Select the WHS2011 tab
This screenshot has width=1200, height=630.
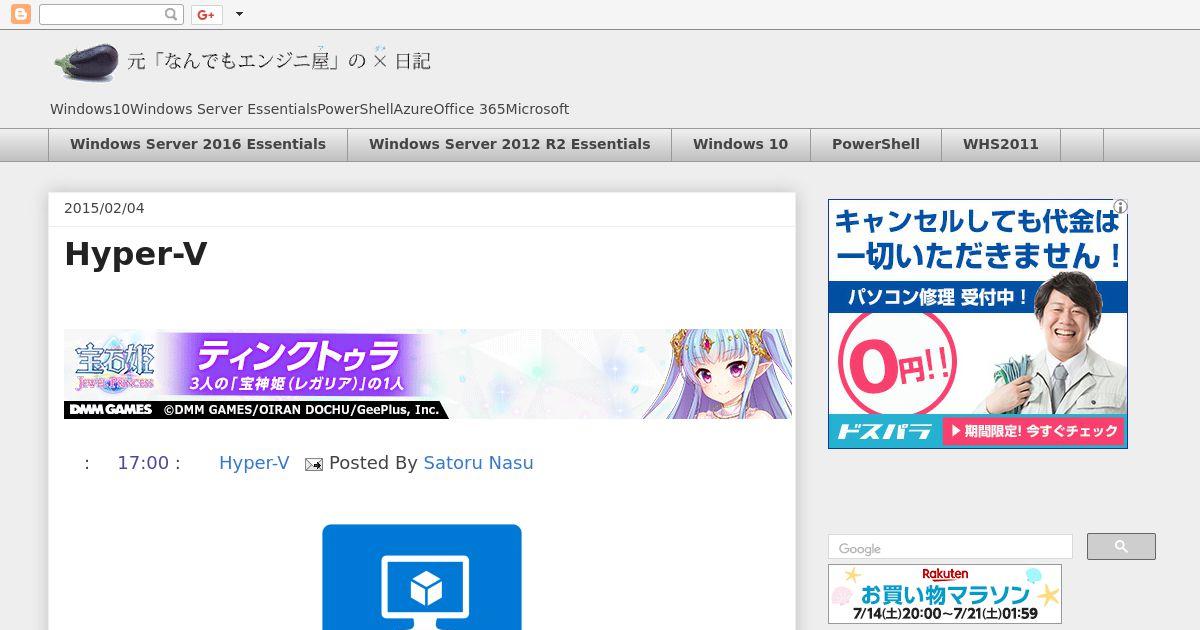(x=1001, y=144)
